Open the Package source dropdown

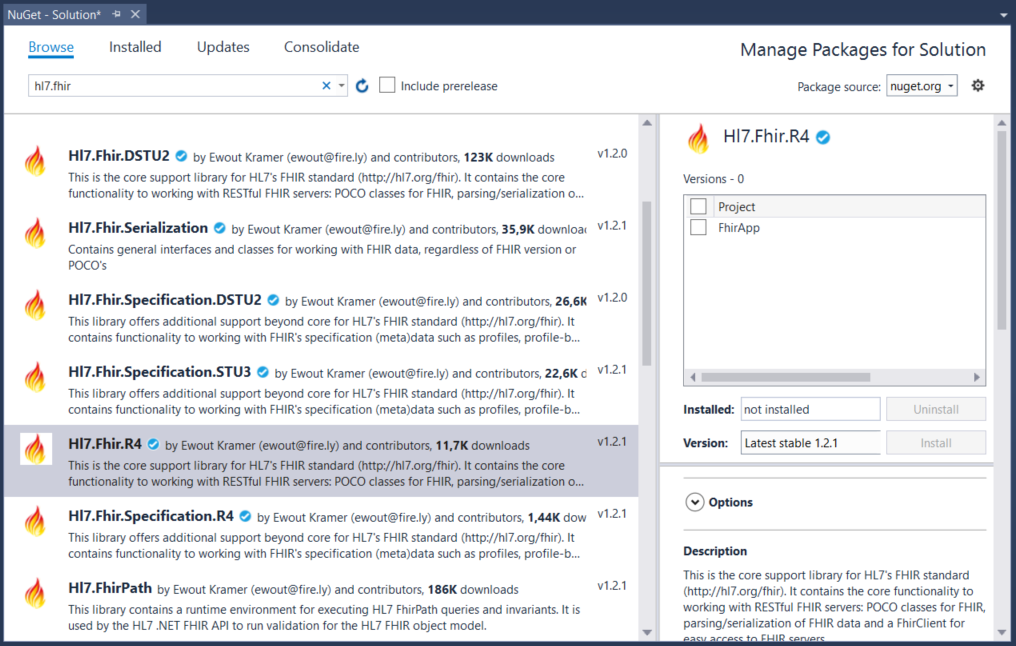(x=922, y=86)
